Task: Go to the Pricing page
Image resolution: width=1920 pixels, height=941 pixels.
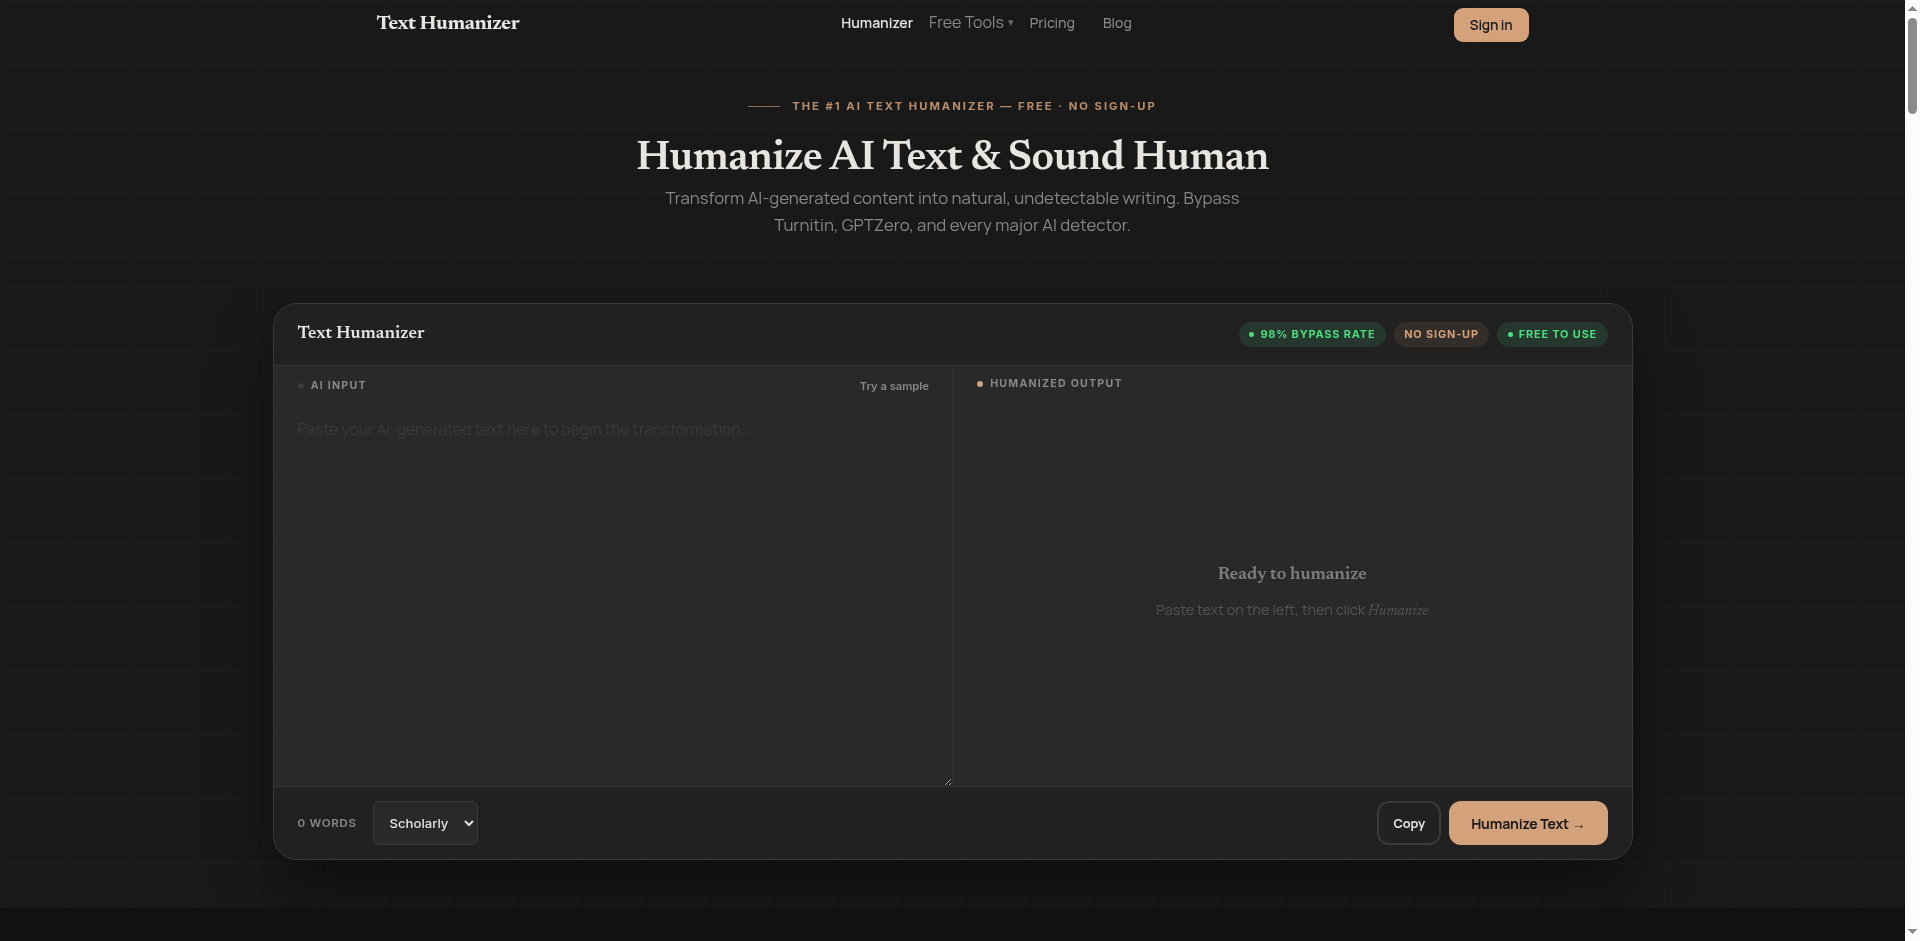Action: (x=1051, y=23)
